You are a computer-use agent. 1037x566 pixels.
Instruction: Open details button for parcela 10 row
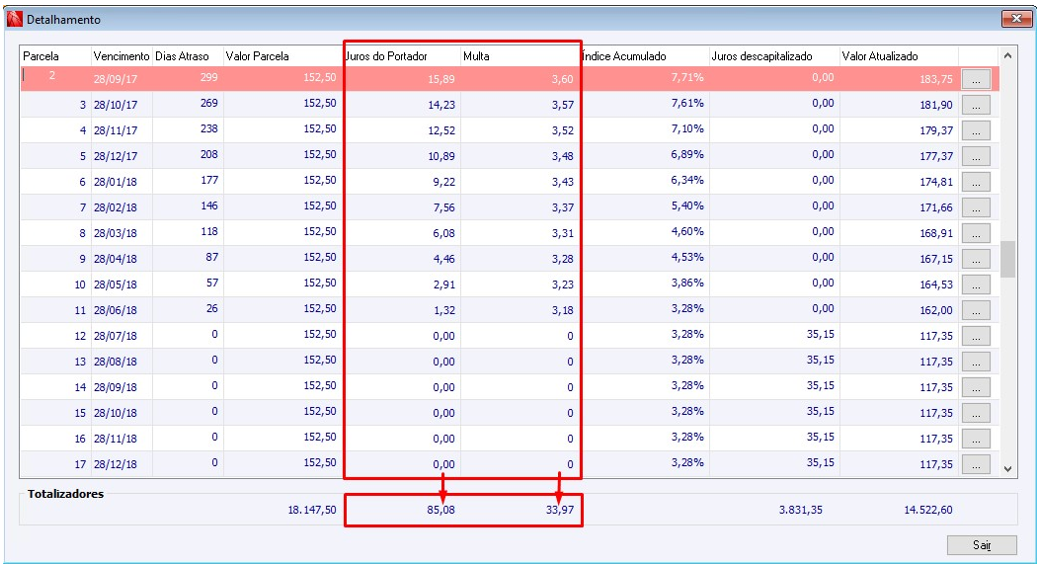tap(976, 284)
